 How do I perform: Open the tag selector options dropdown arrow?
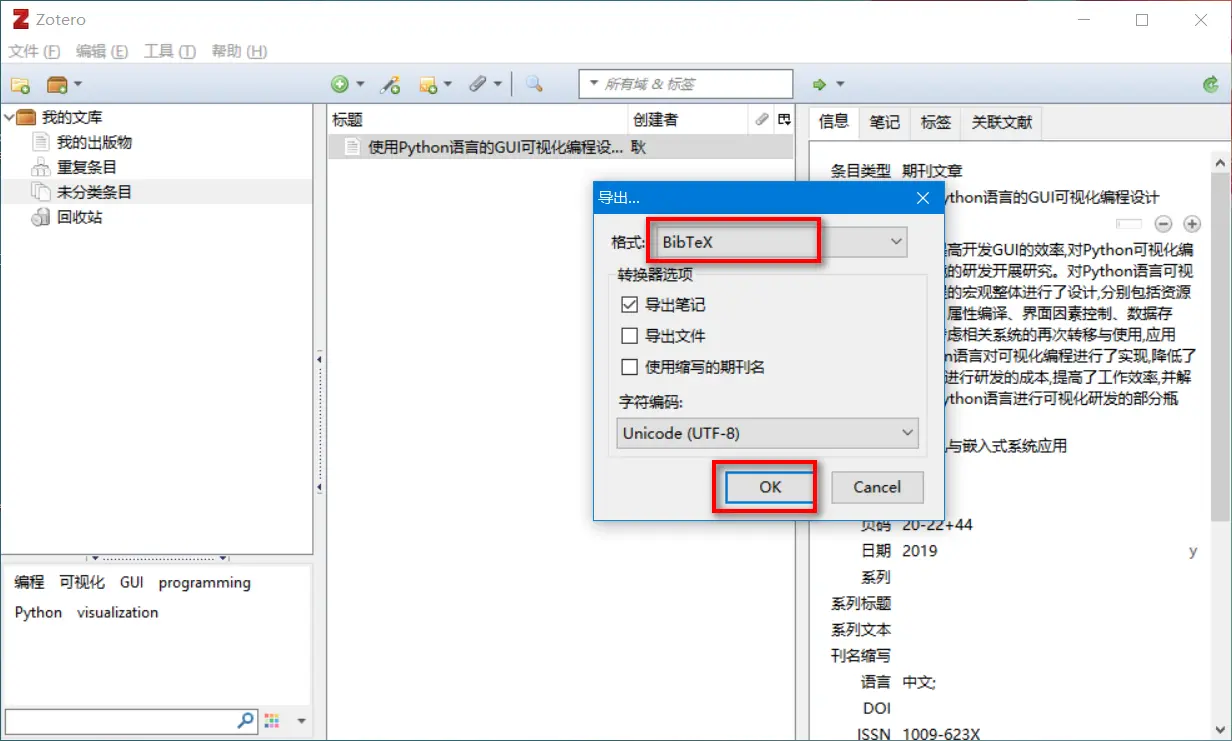click(301, 720)
